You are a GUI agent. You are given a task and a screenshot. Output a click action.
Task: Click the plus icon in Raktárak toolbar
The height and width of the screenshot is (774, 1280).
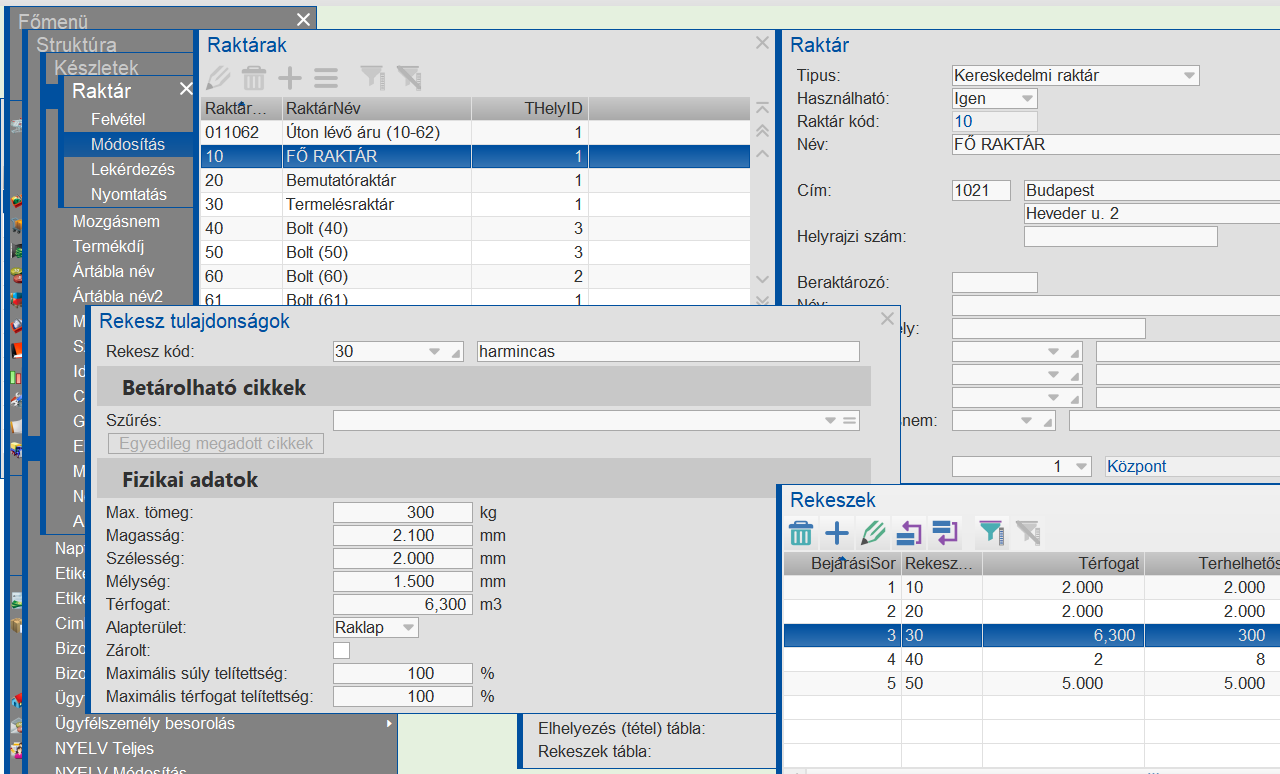289,78
